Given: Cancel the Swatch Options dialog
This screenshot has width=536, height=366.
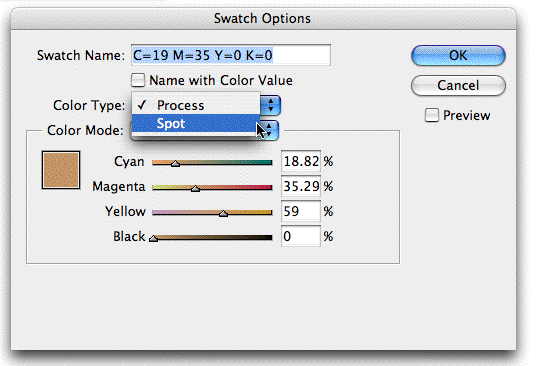Looking at the screenshot, I should click(x=458, y=85).
